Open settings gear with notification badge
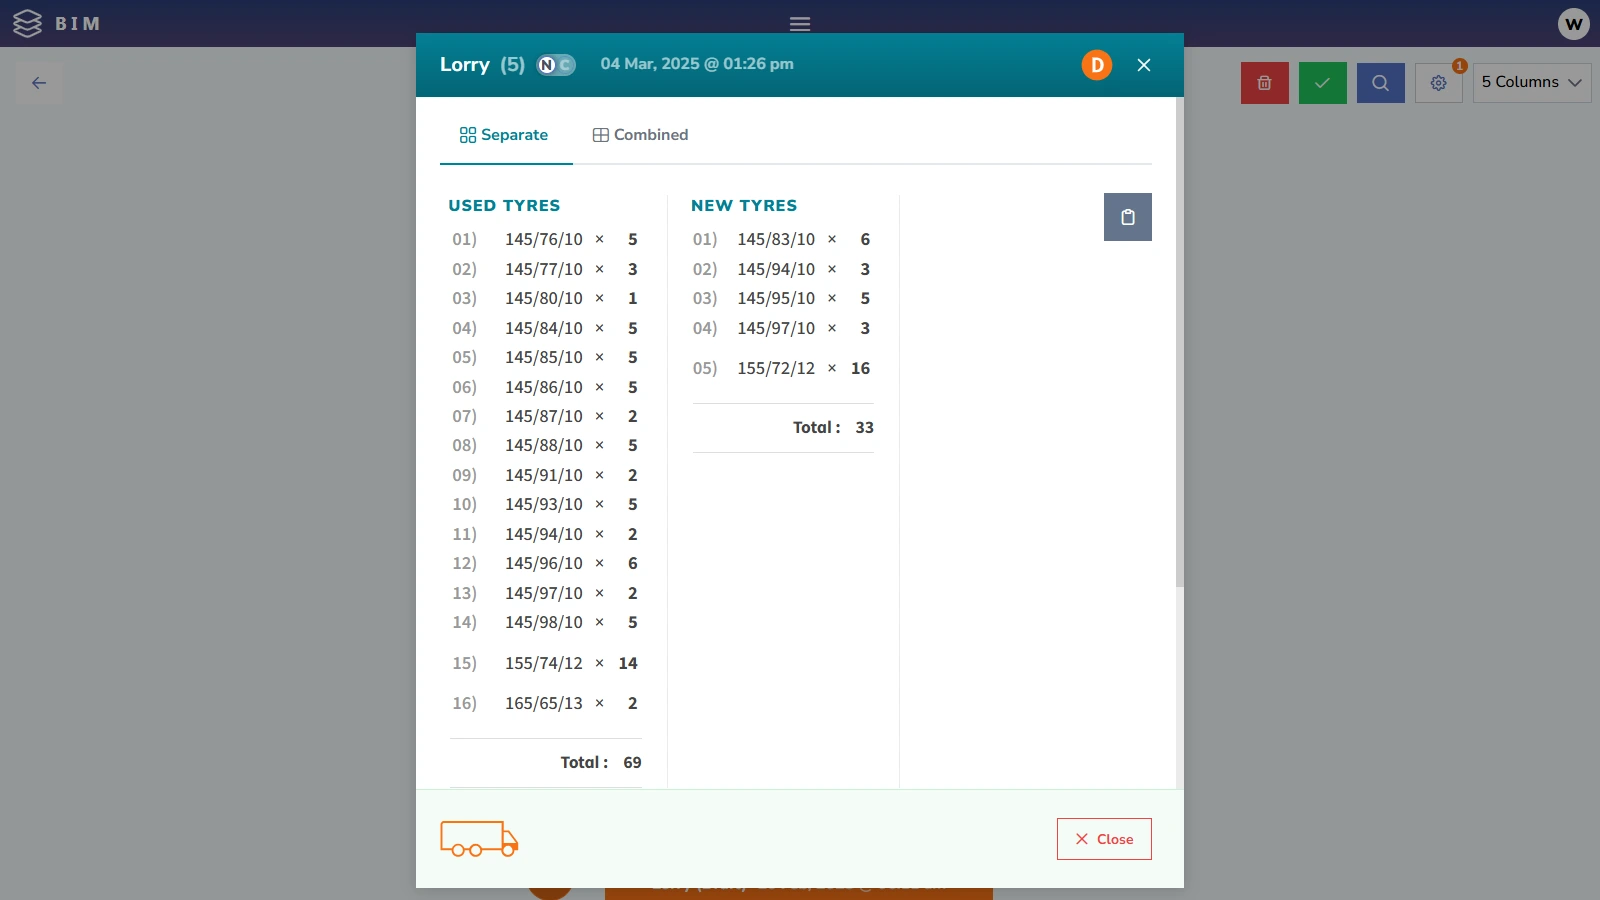 tap(1438, 83)
